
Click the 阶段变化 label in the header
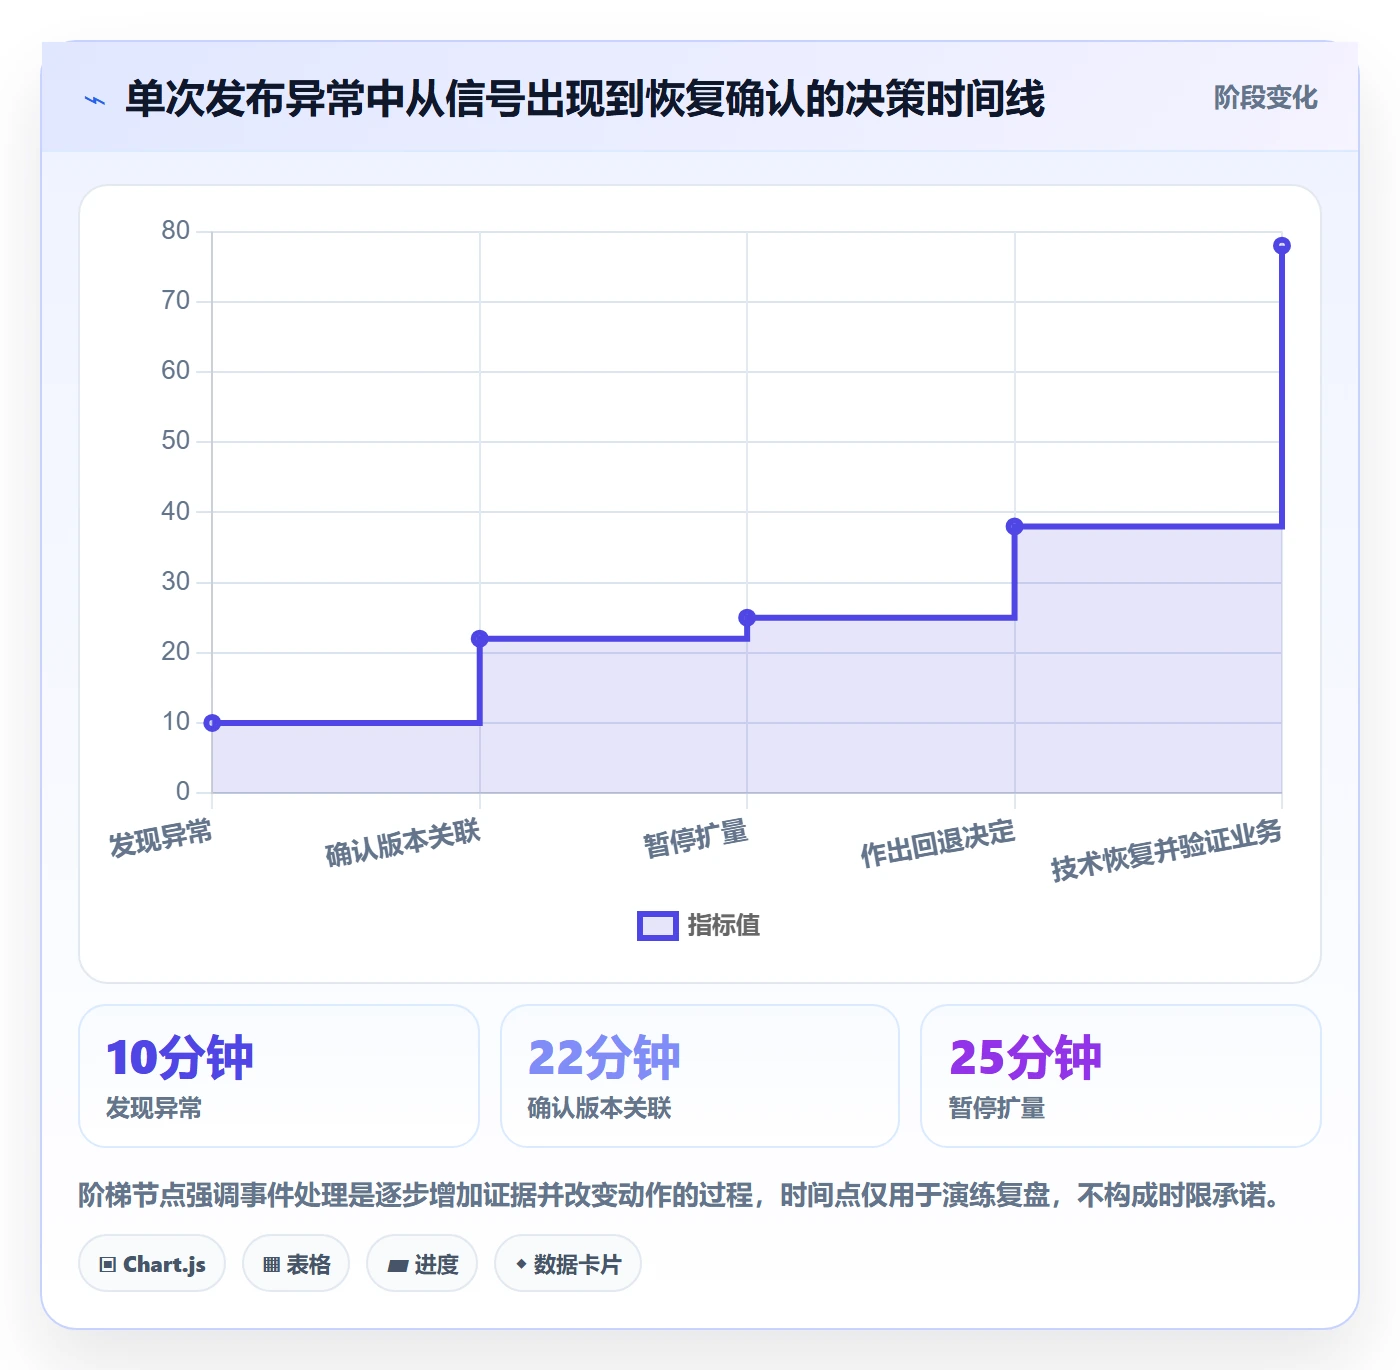tap(1265, 98)
